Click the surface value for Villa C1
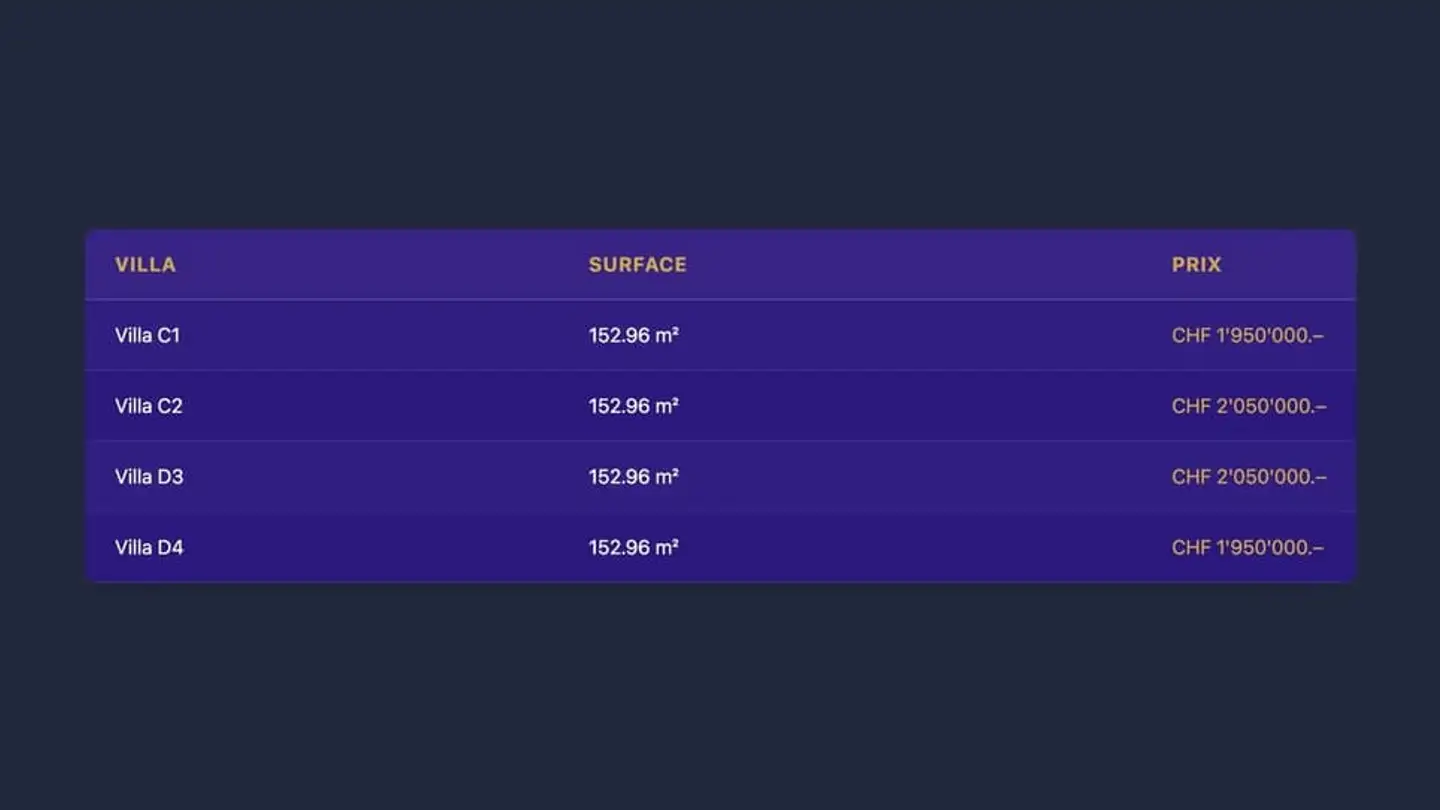Viewport: 1440px width, 810px height. pyautogui.click(x=633, y=336)
